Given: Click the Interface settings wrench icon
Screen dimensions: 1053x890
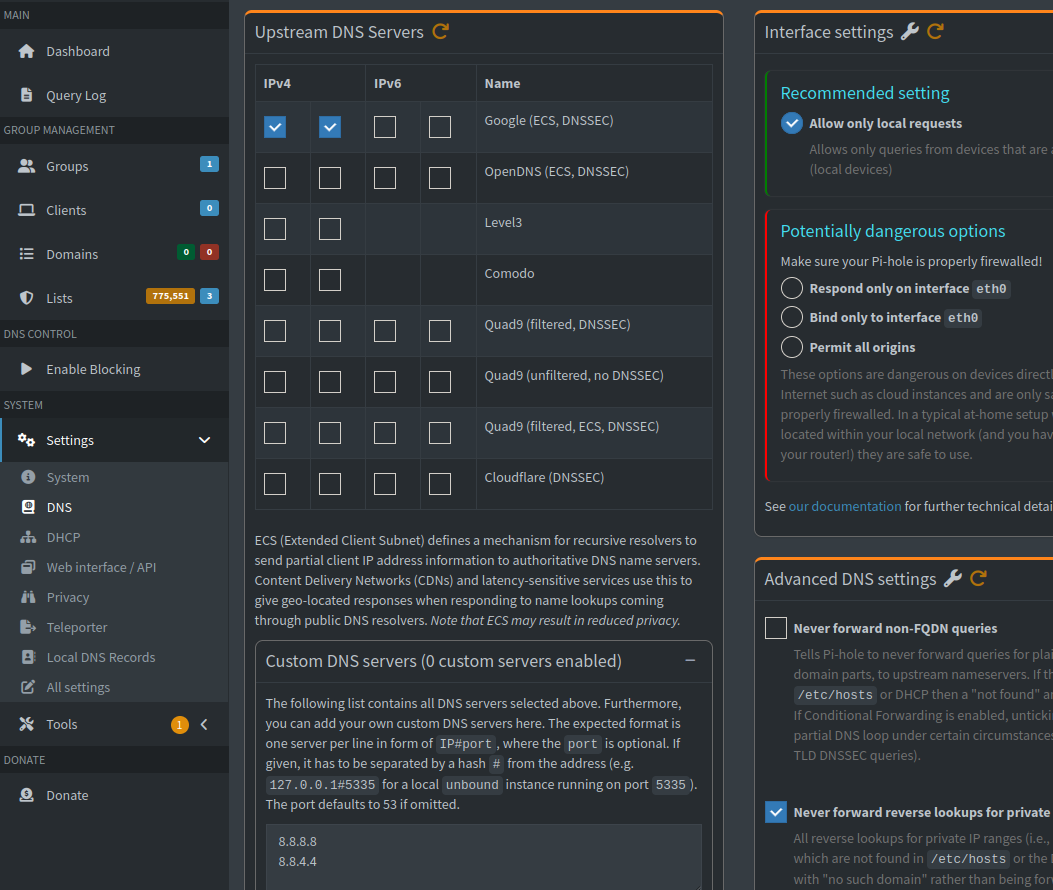Looking at the screenshot, I should click(909, 32).
